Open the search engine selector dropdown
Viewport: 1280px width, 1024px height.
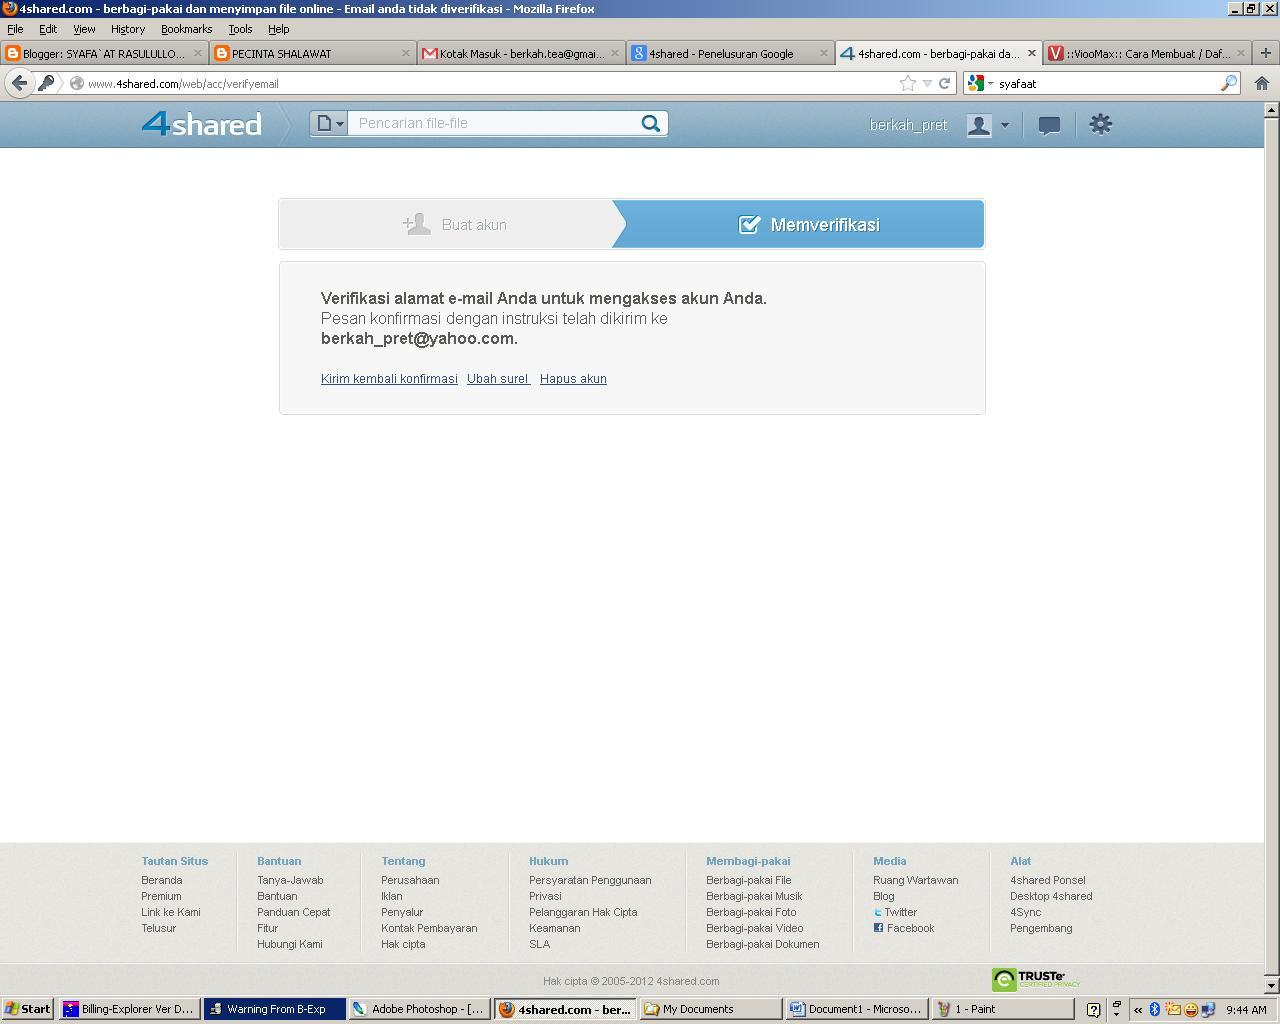[980, 83]
